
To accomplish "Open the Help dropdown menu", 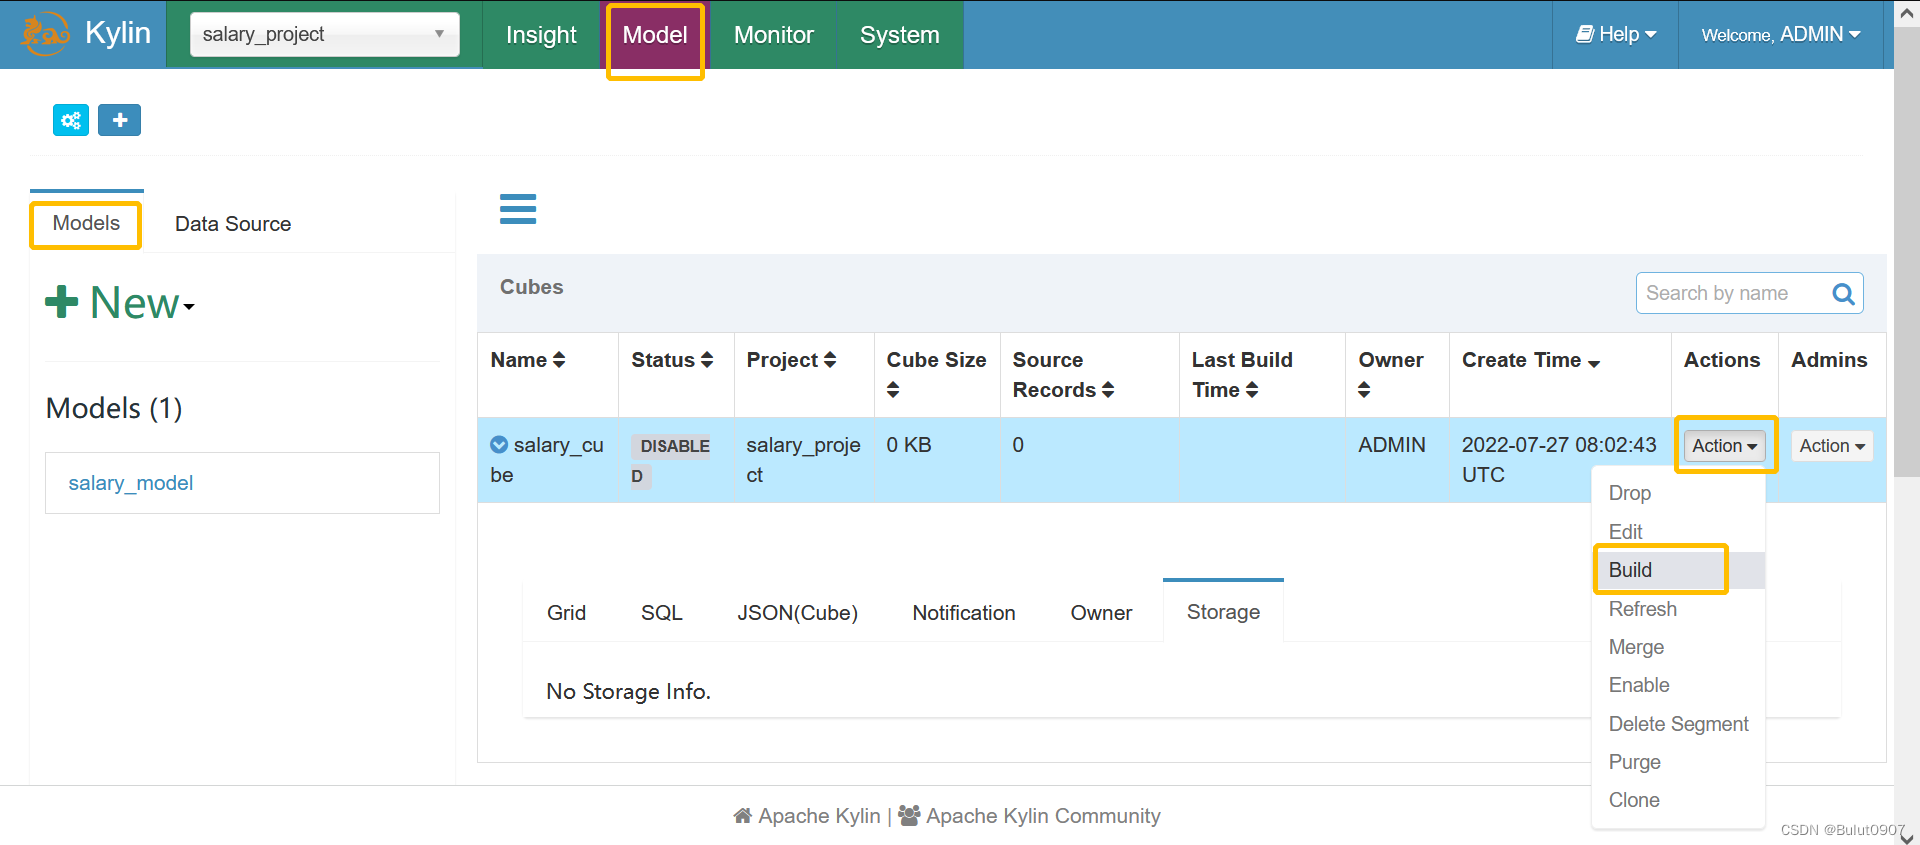I will (x=1616, y=34).
